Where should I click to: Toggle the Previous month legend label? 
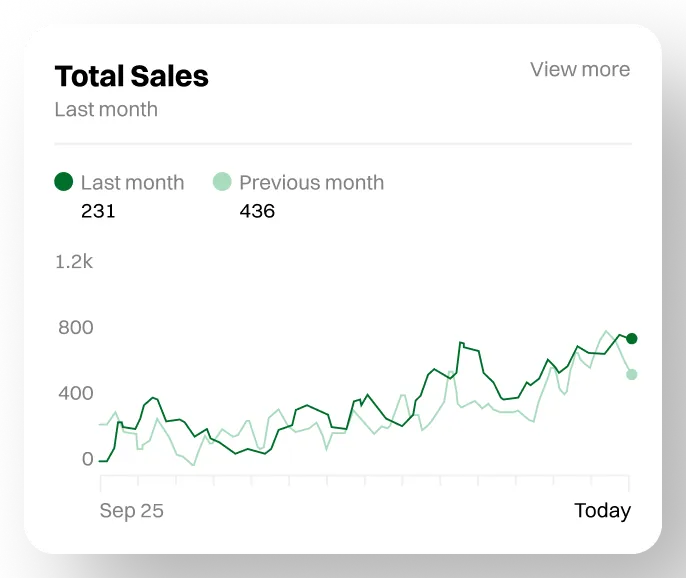311,183
